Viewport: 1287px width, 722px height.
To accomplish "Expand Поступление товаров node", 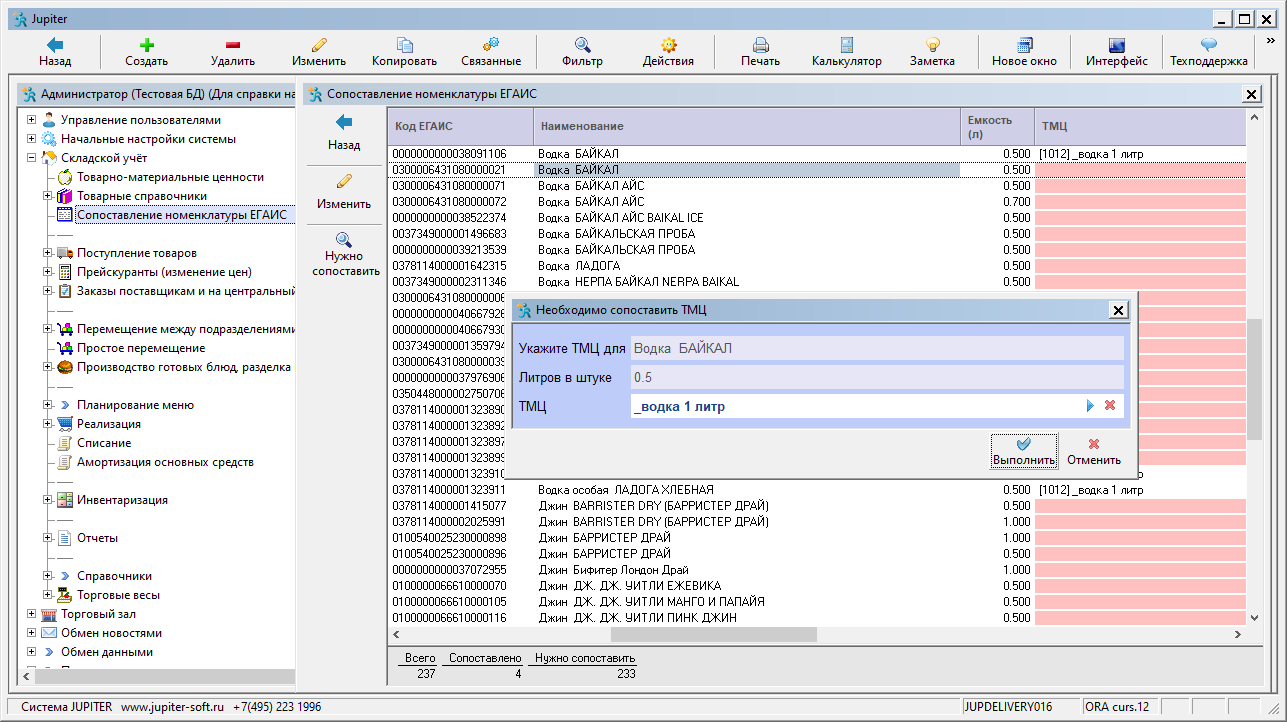I will tap(48, 253).
